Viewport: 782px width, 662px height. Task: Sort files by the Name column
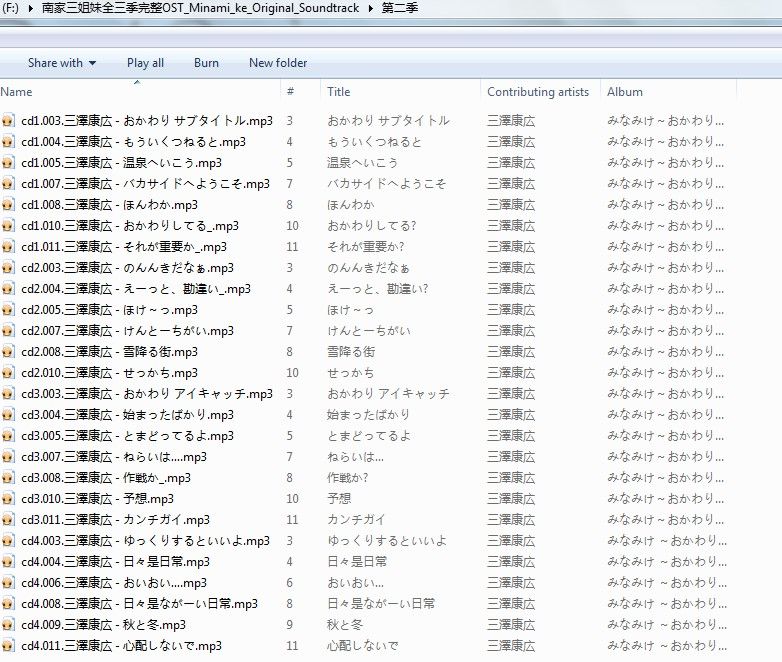[x=140, y=92]
